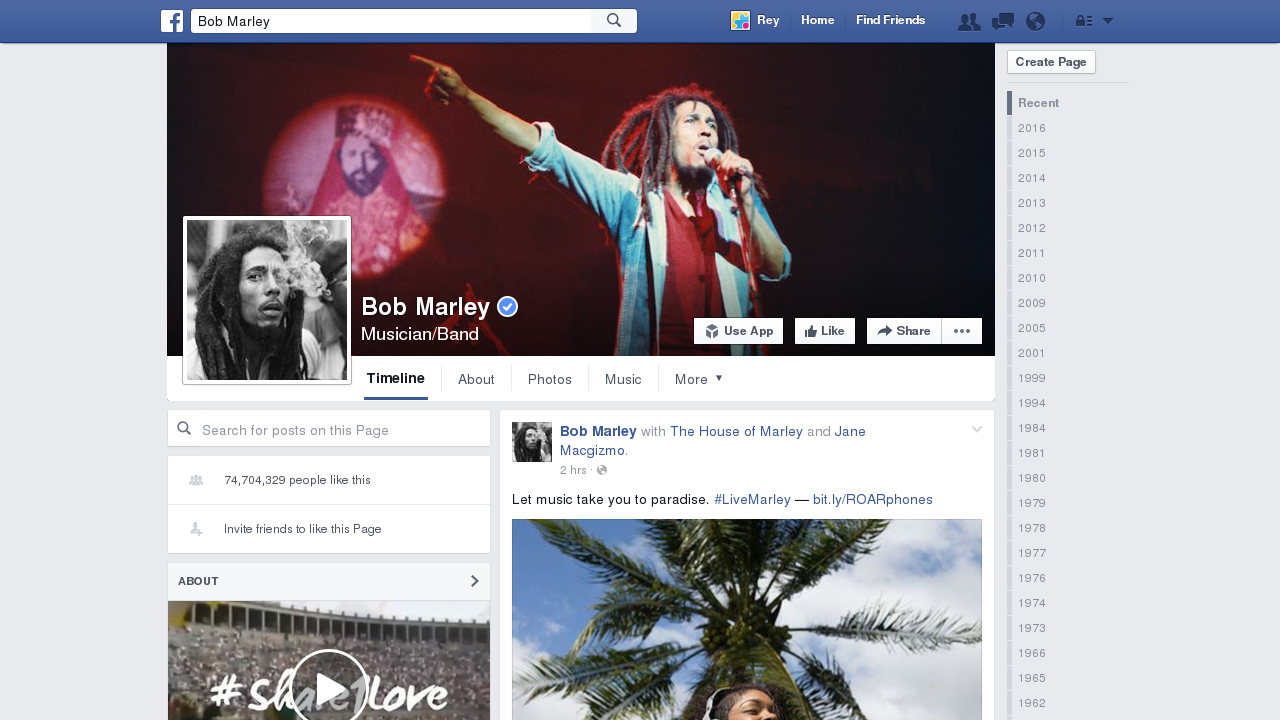The width and height of the screenshot is (1280, 720).
Task: Open the Music tab
Action: point(623,379)
